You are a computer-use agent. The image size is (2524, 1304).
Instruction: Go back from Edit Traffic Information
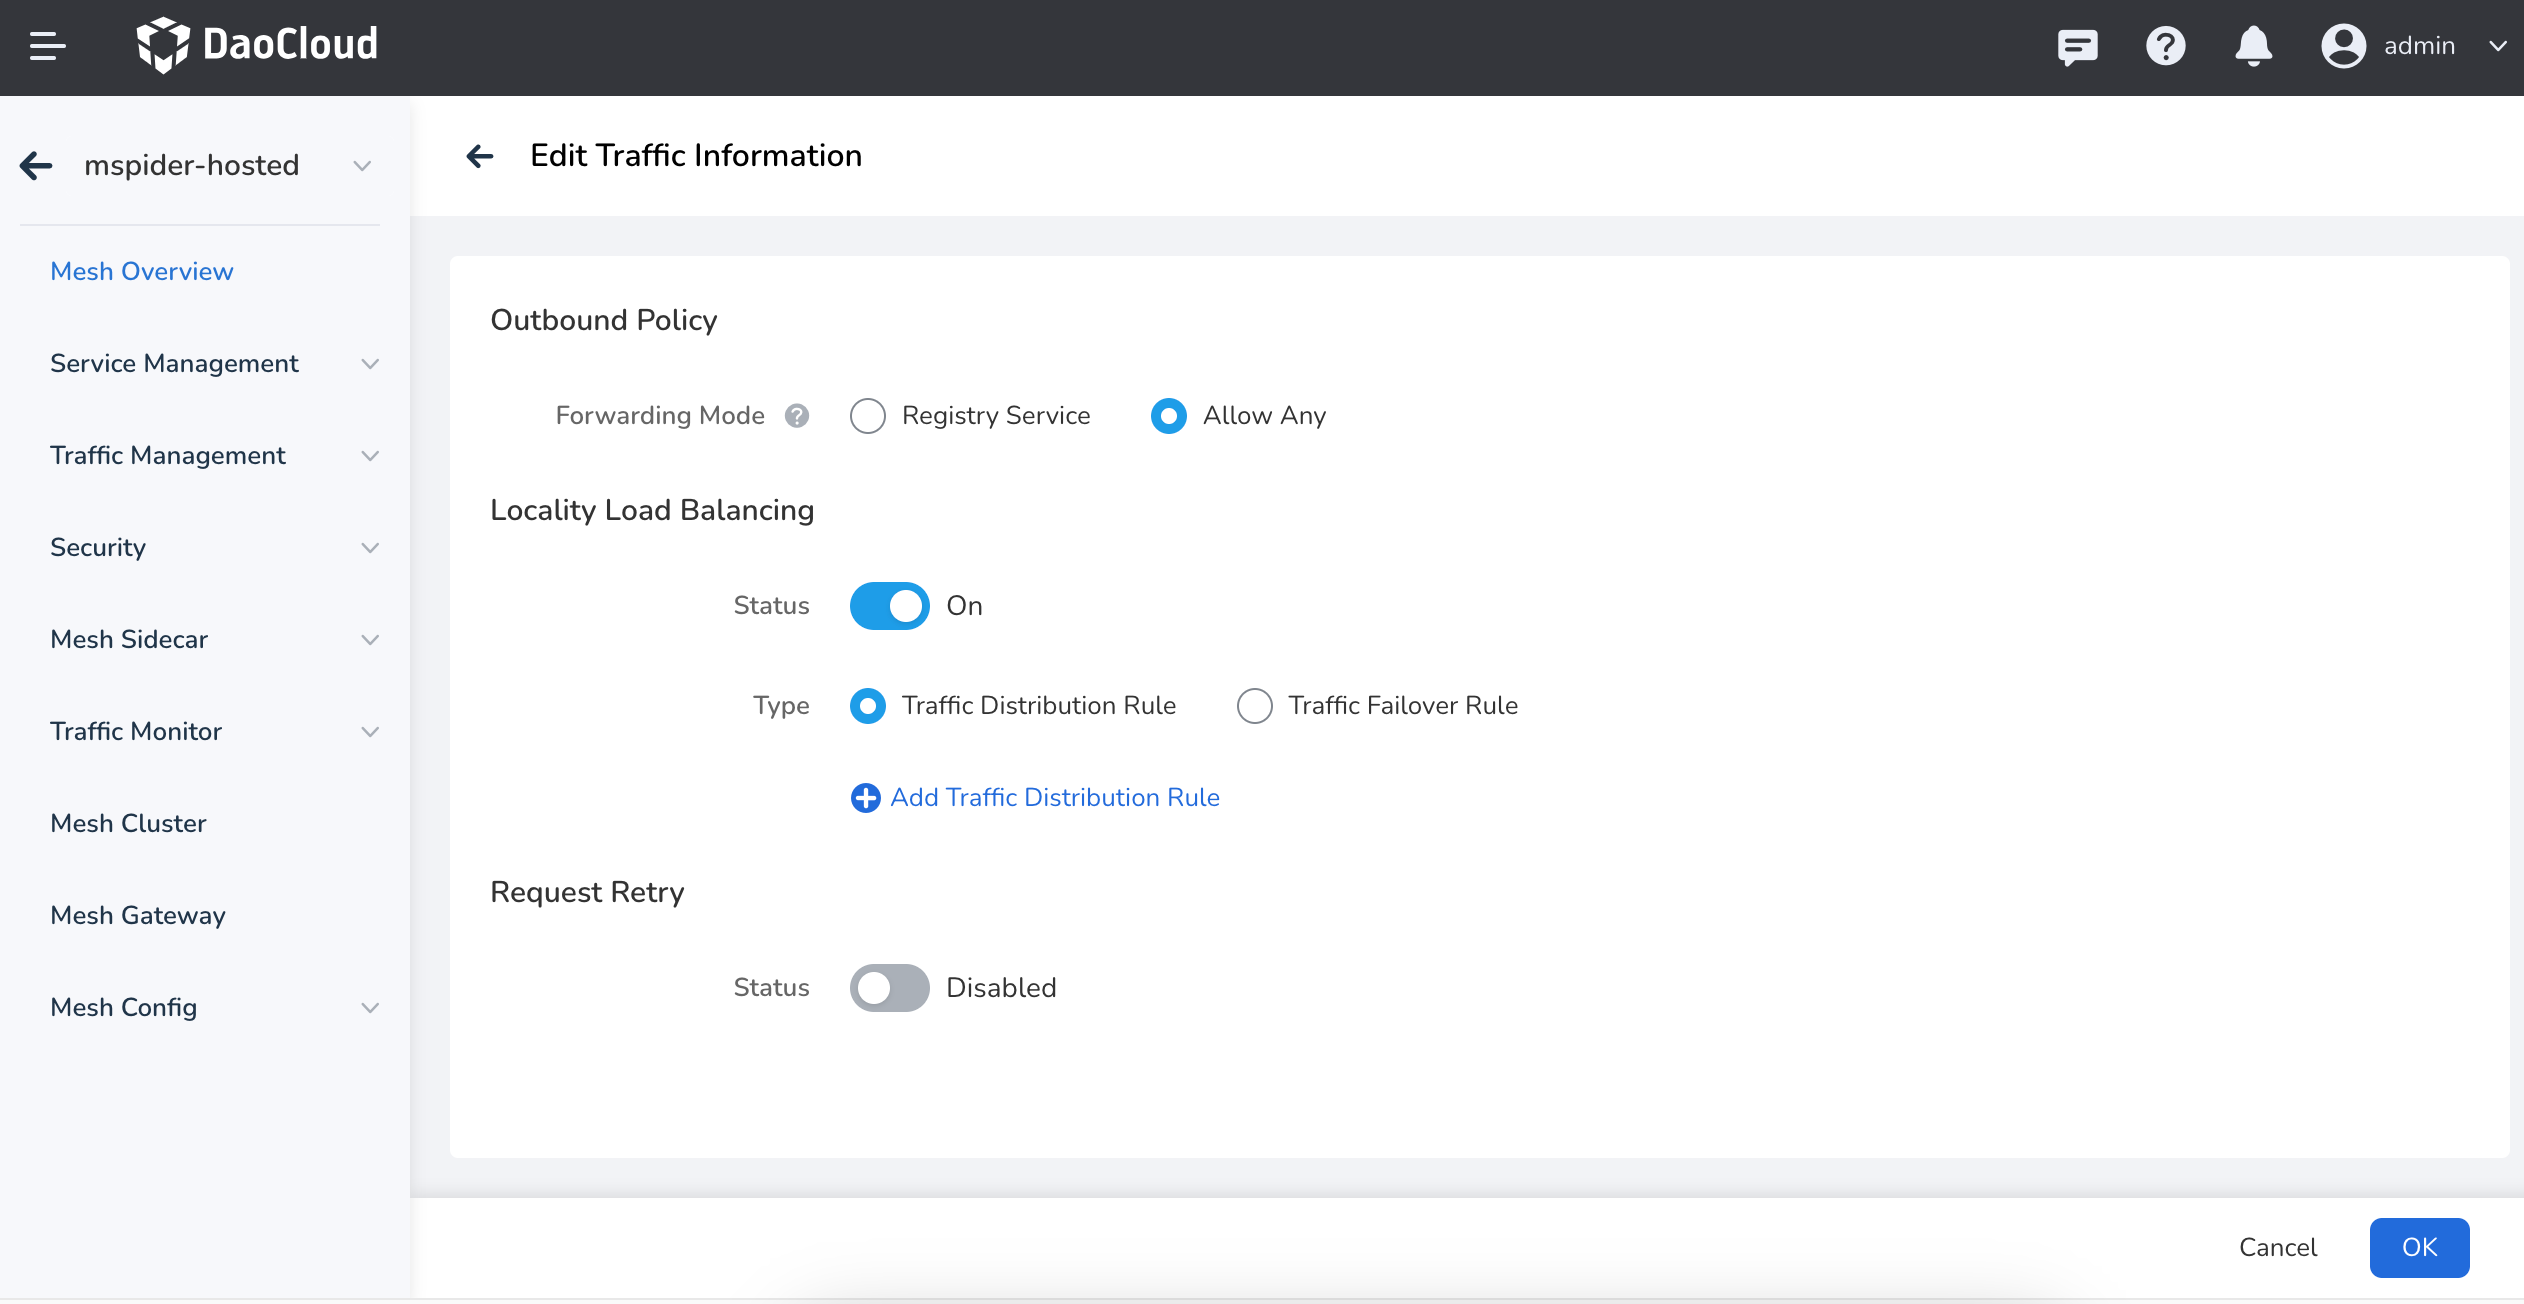click(x=480, y=156)
